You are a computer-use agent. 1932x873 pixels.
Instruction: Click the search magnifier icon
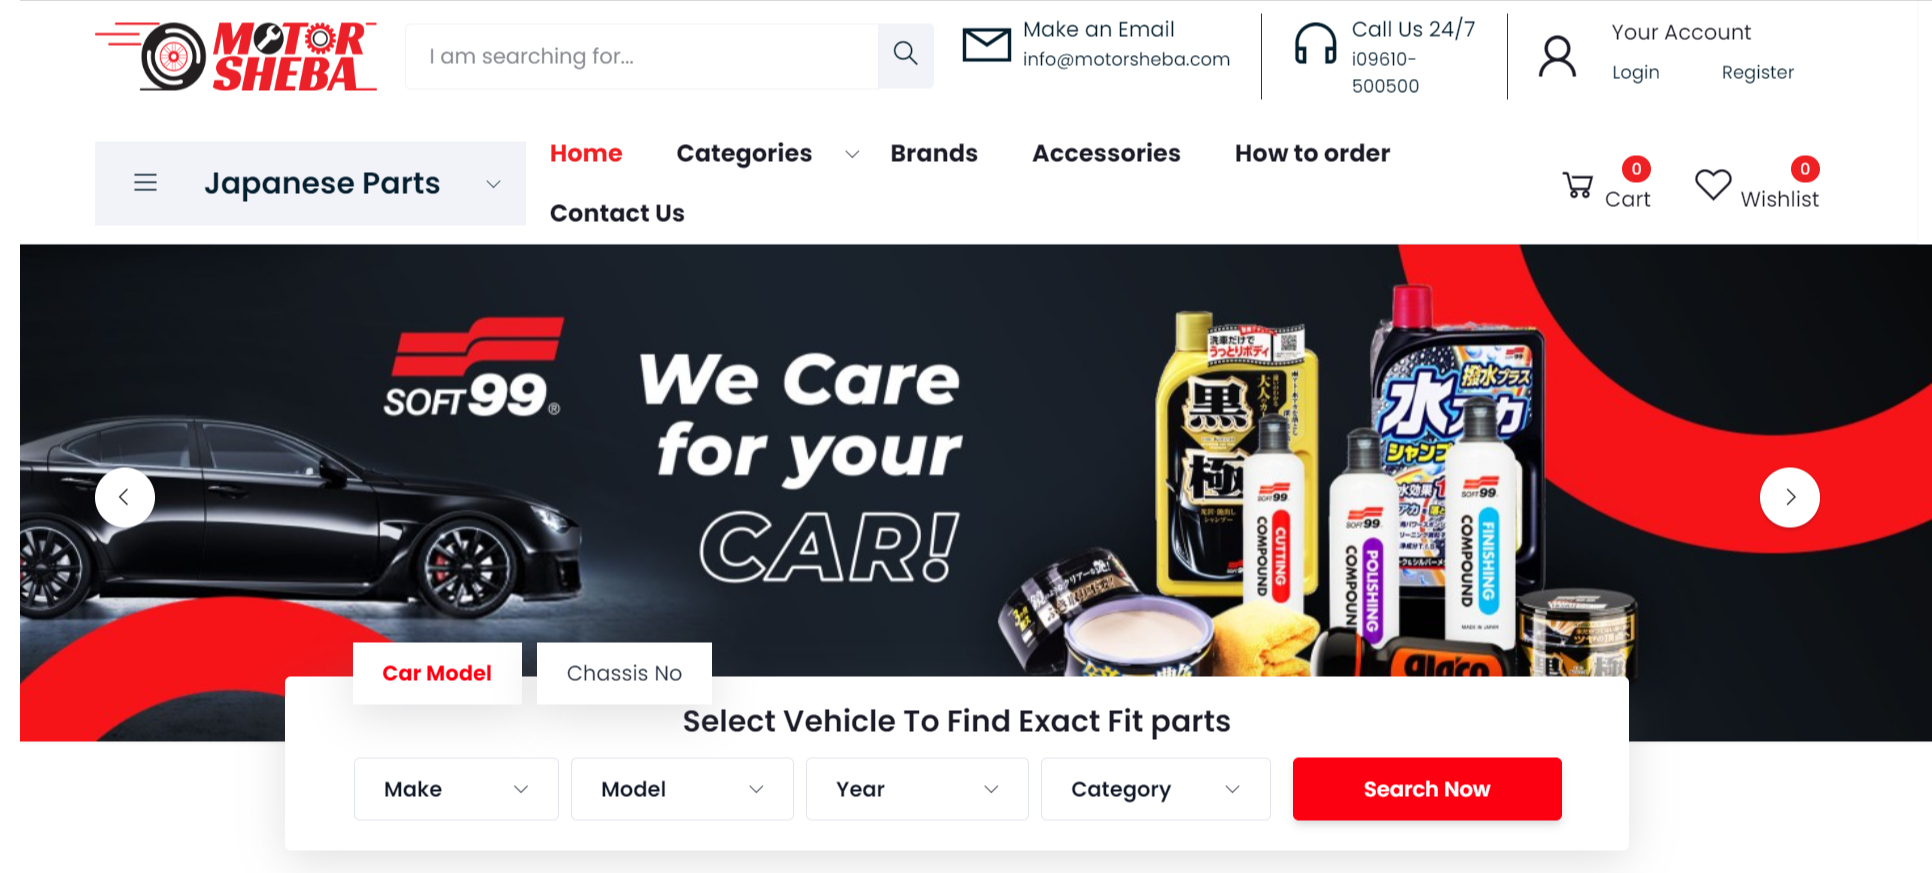pyautogui.click(x=905, y=54)
